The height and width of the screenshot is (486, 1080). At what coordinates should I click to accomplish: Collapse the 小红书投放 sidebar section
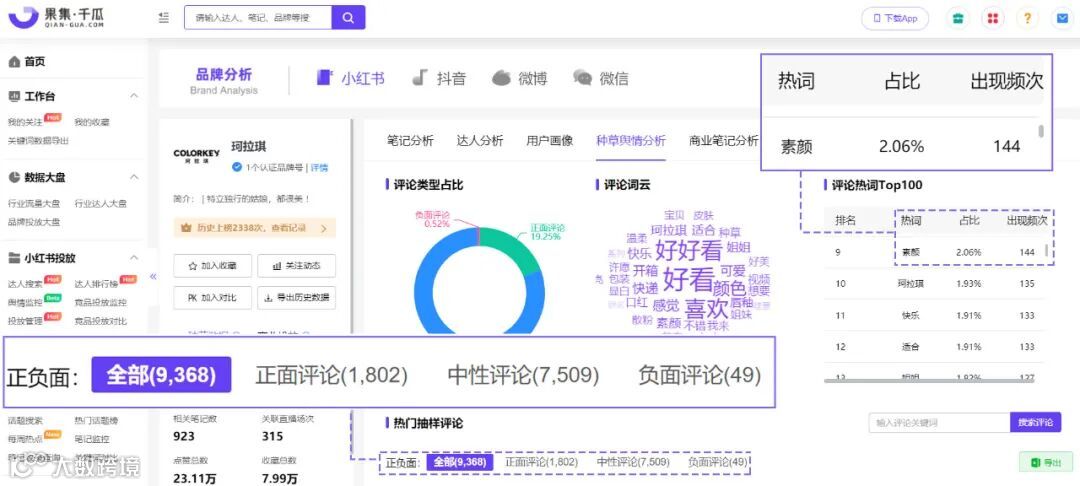[x=134, y=258]
